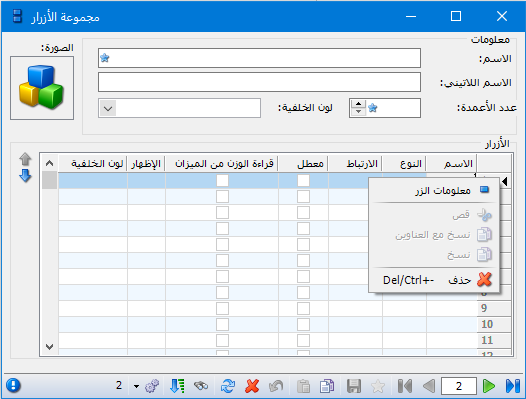
Task: Click the star new-record icon in toolbar
Action: [x=378, y=386]
